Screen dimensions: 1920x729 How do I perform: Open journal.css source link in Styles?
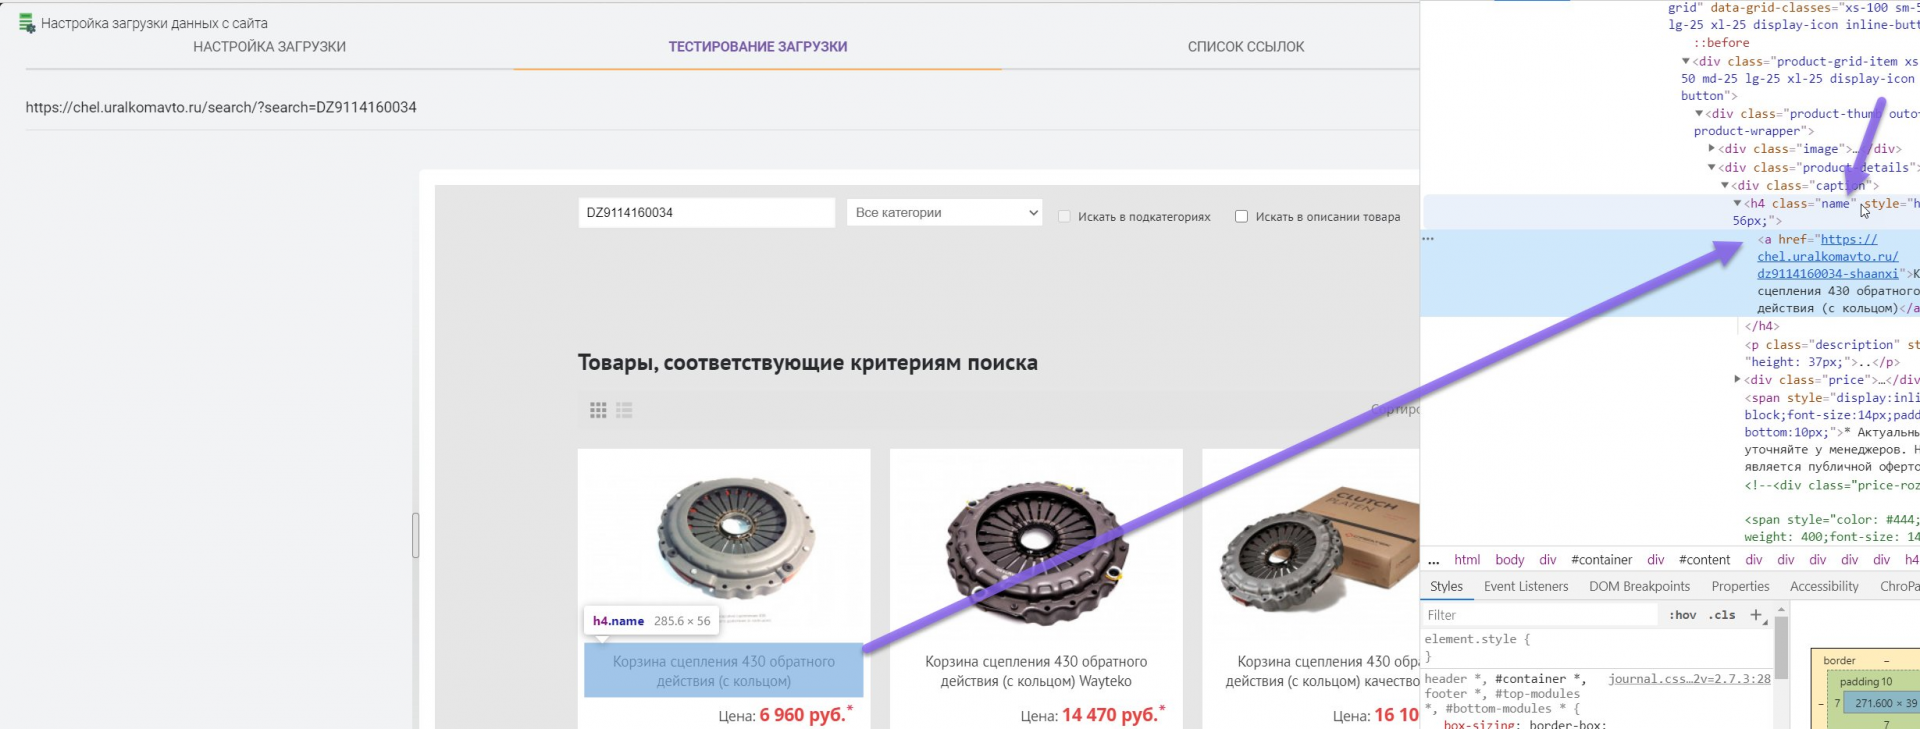pyautogui.click(x=1688, y=679)
